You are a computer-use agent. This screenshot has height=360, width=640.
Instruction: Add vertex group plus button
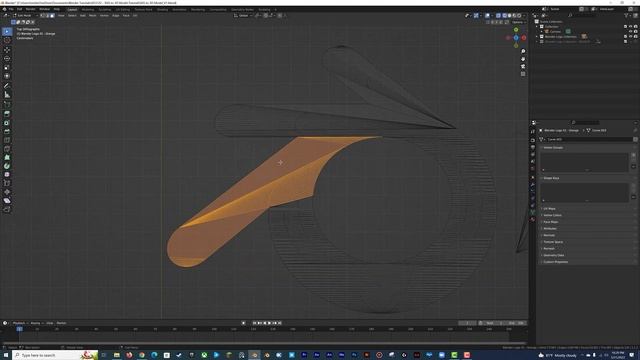634,155
